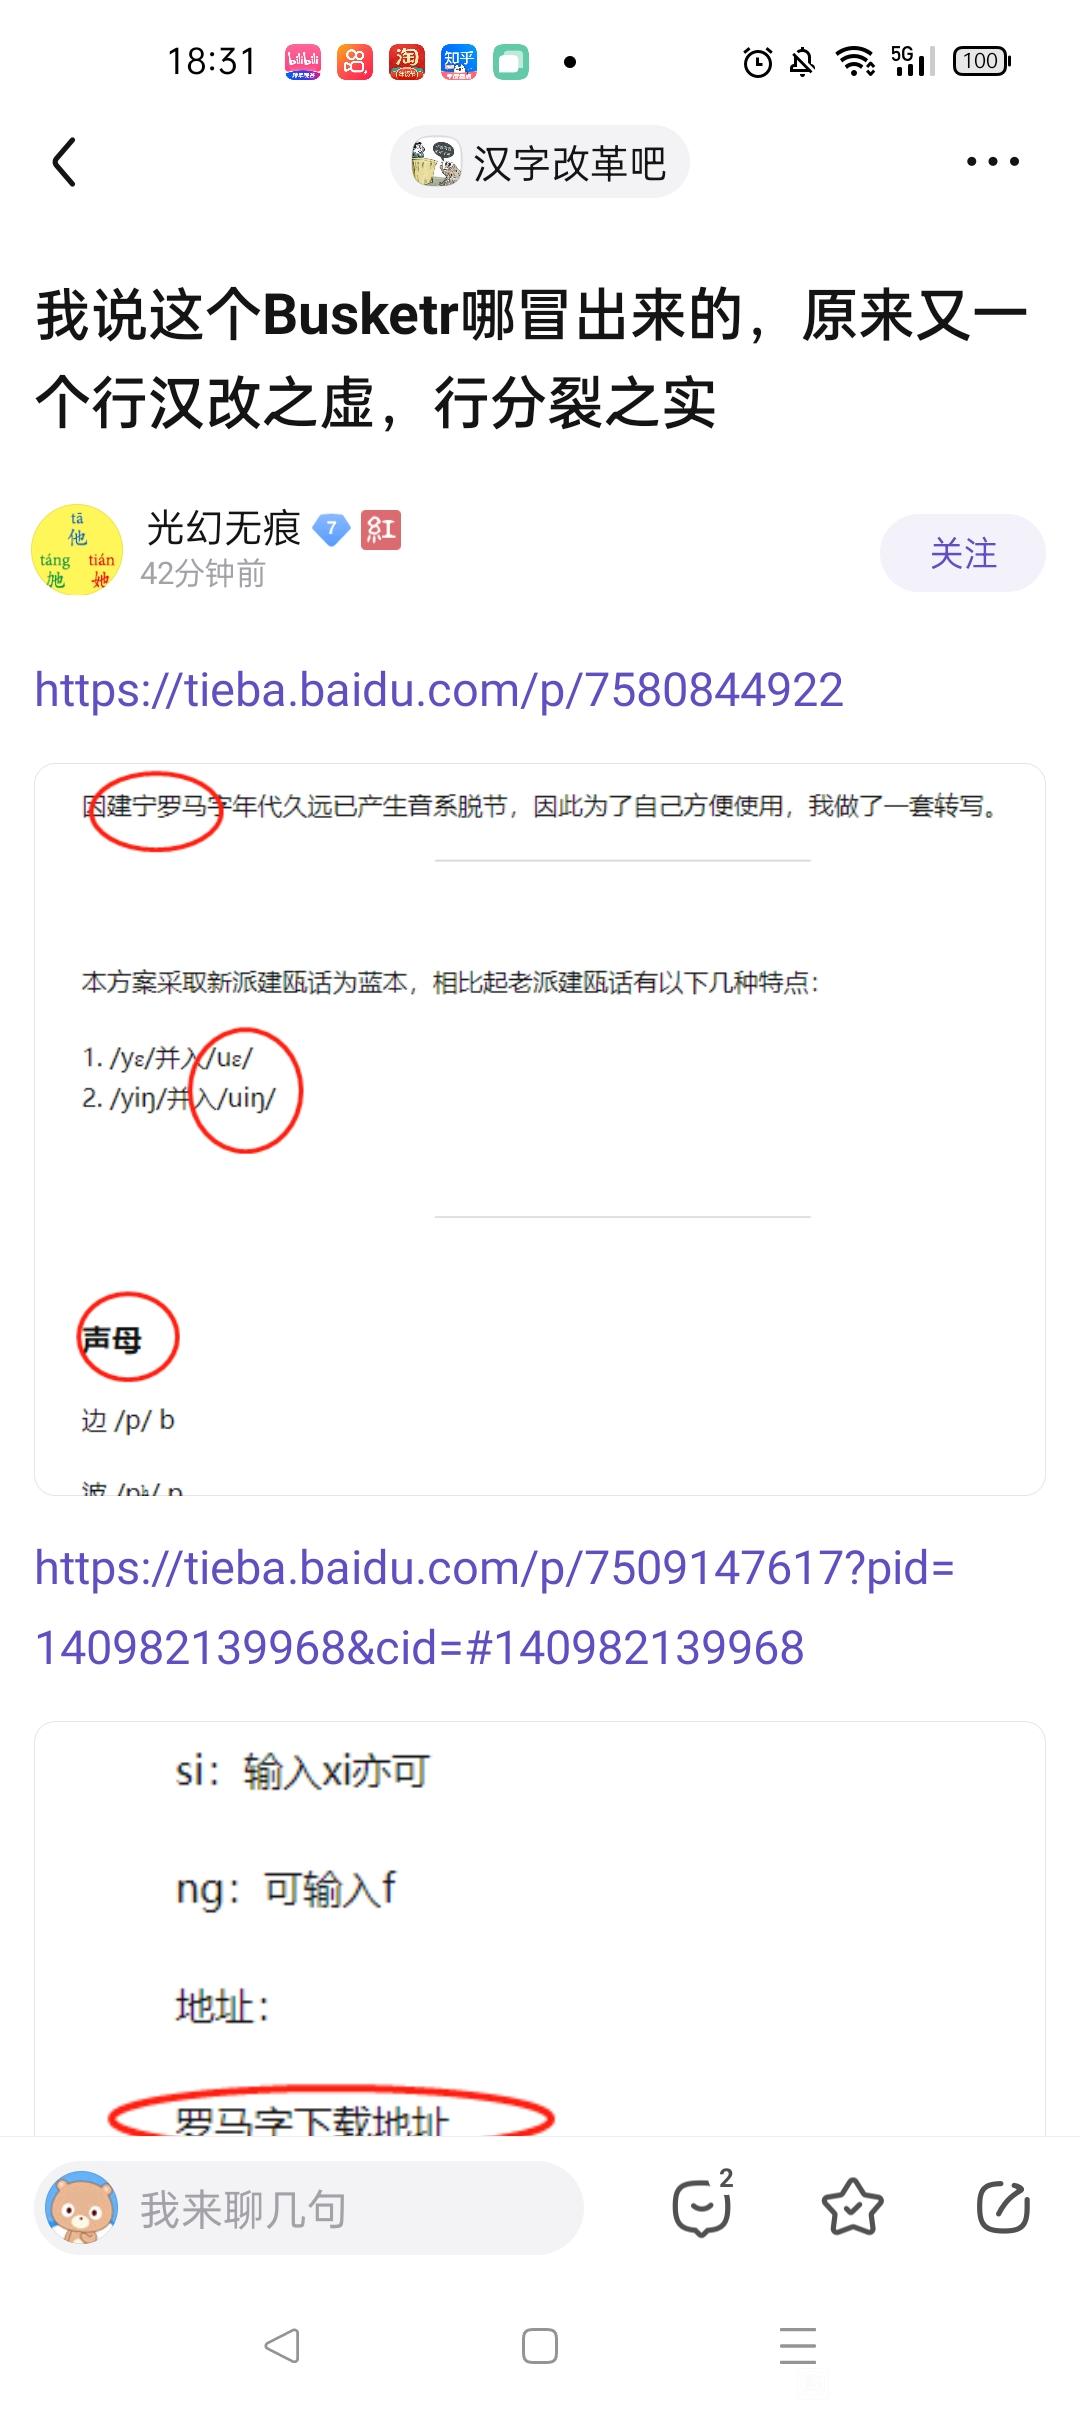Favorite the post with the star icon

pos(852,2208)
